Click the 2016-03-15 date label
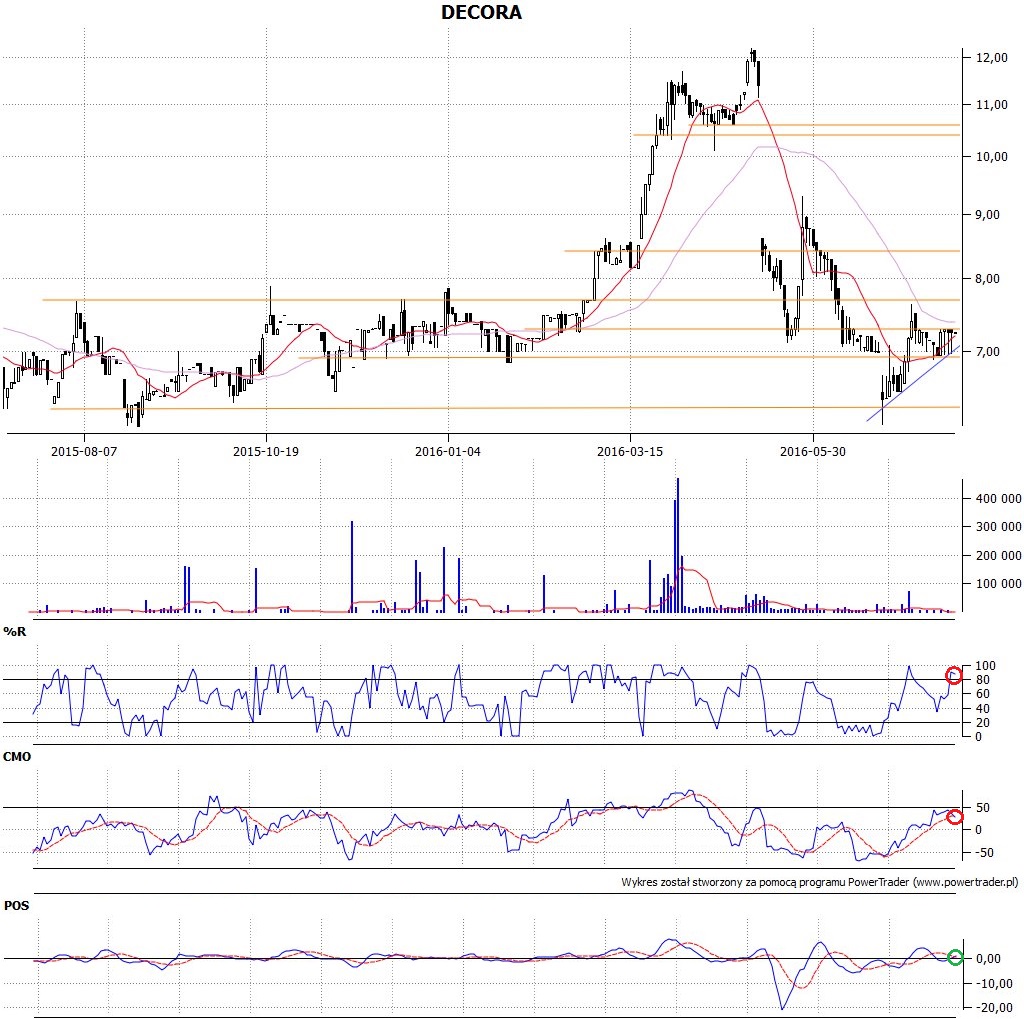 tap(630, 451)
